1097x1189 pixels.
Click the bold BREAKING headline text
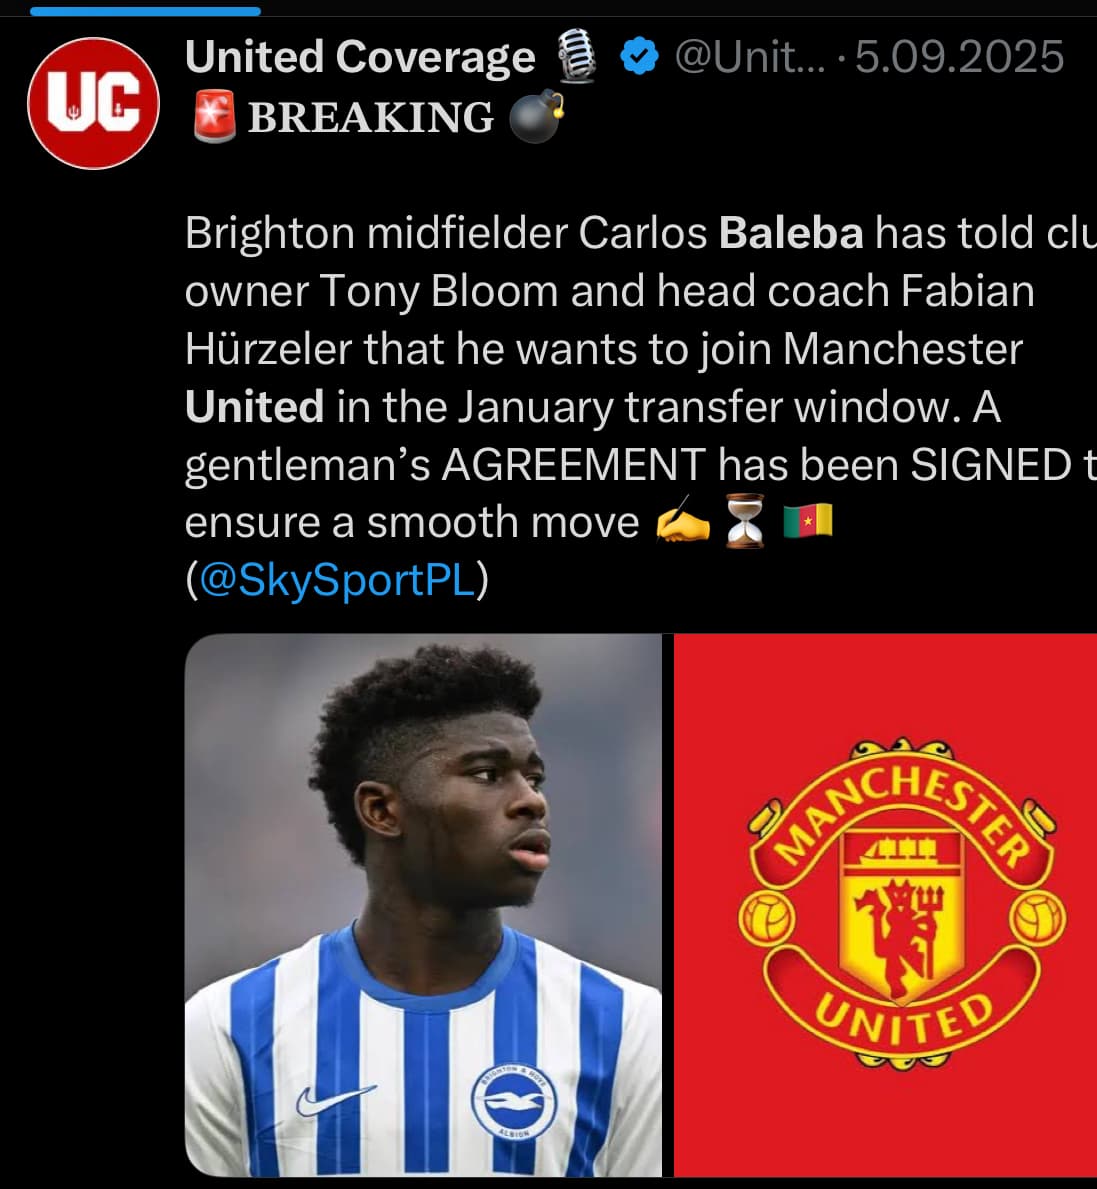click(371, 118)
